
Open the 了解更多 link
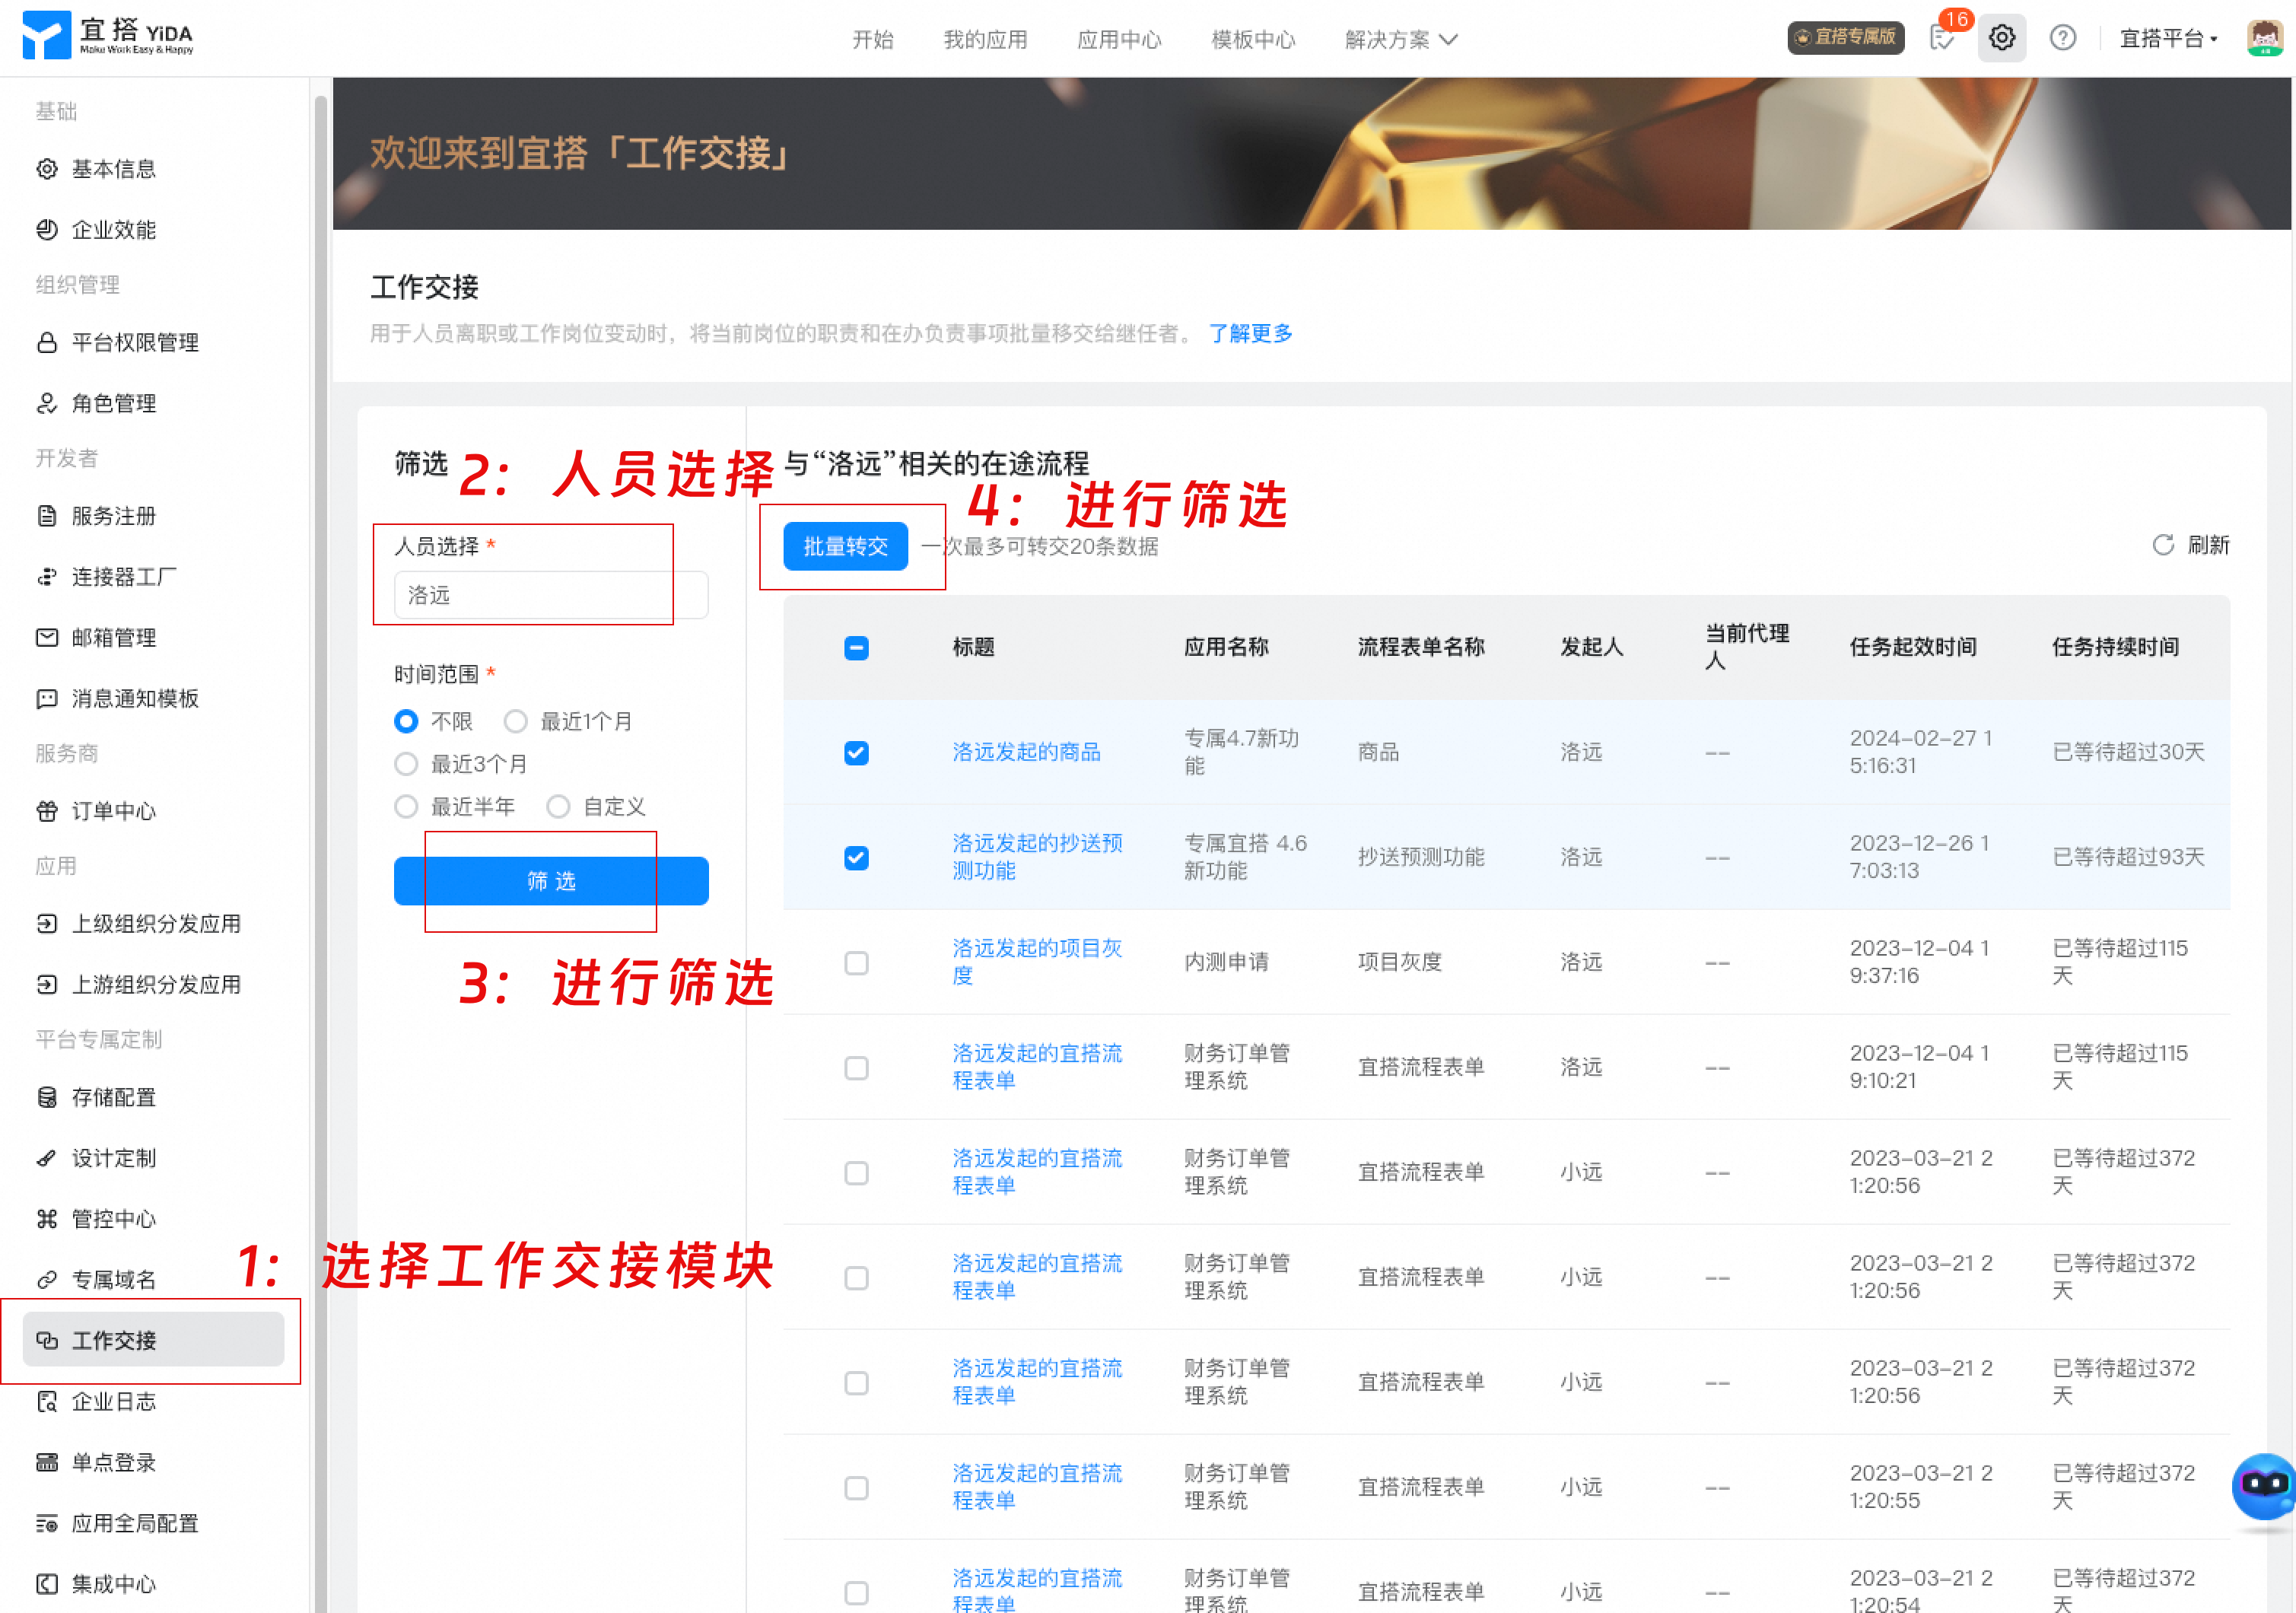pyautogui.click(x=1250, y=333)
